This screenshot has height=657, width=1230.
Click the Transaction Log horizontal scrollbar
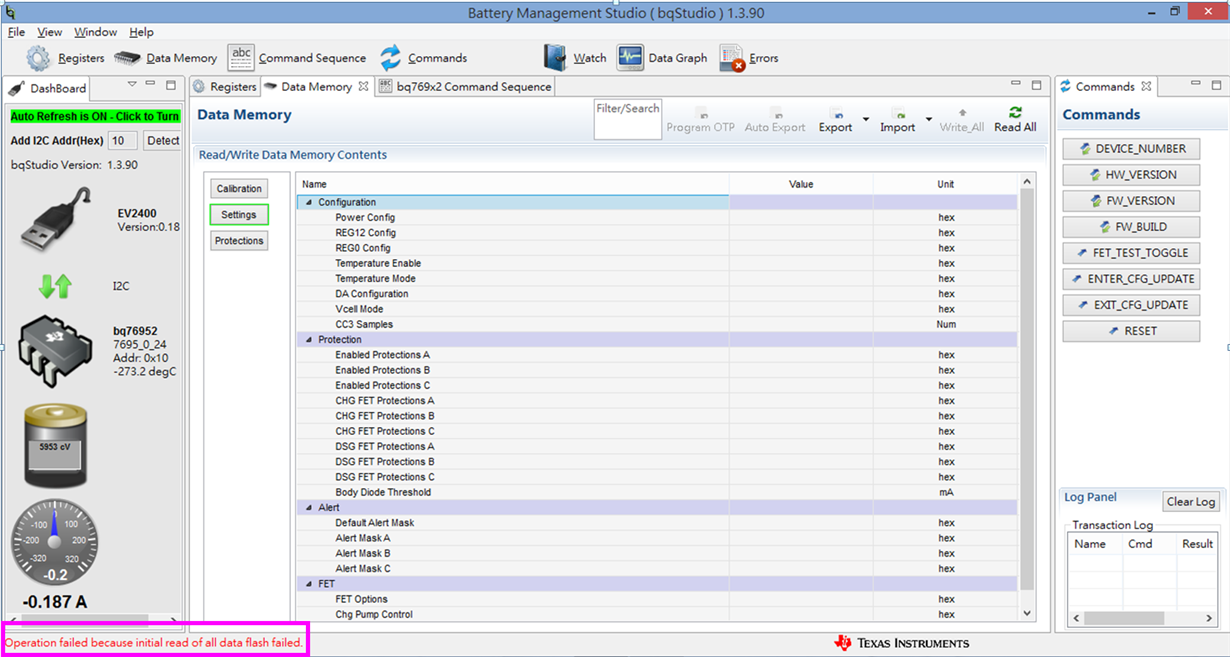(x=1142, y=619)
